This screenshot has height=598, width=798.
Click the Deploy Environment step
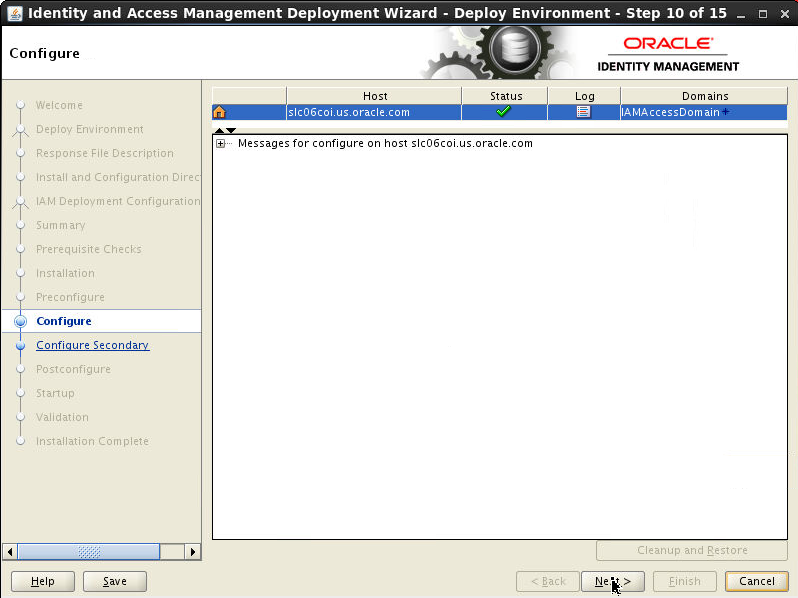90,129
